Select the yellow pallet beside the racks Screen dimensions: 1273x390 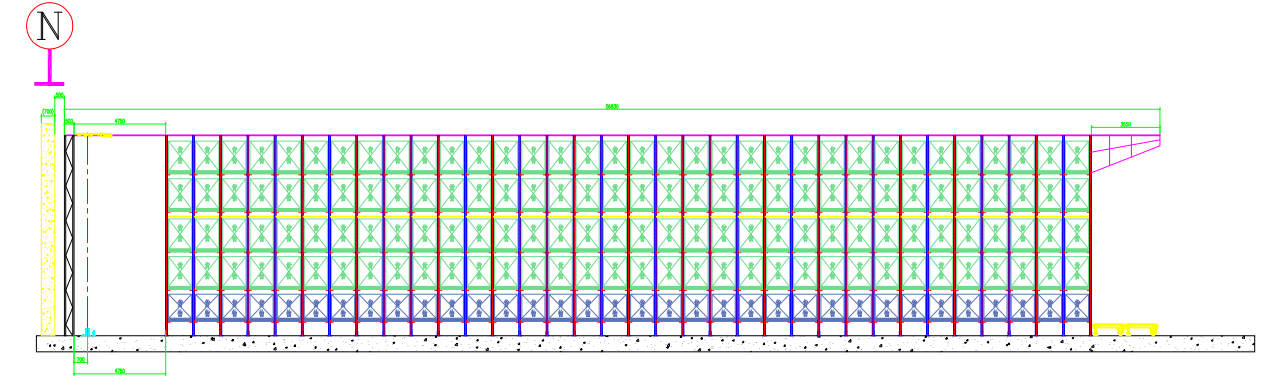coord(1125,328)
